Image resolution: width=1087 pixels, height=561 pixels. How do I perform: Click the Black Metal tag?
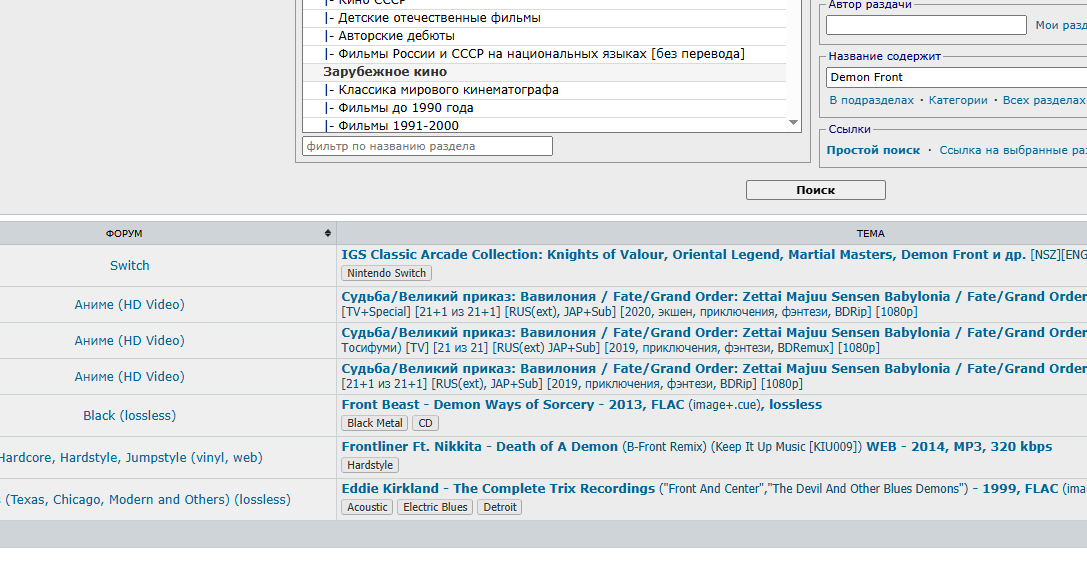click(x=374, y=423)
